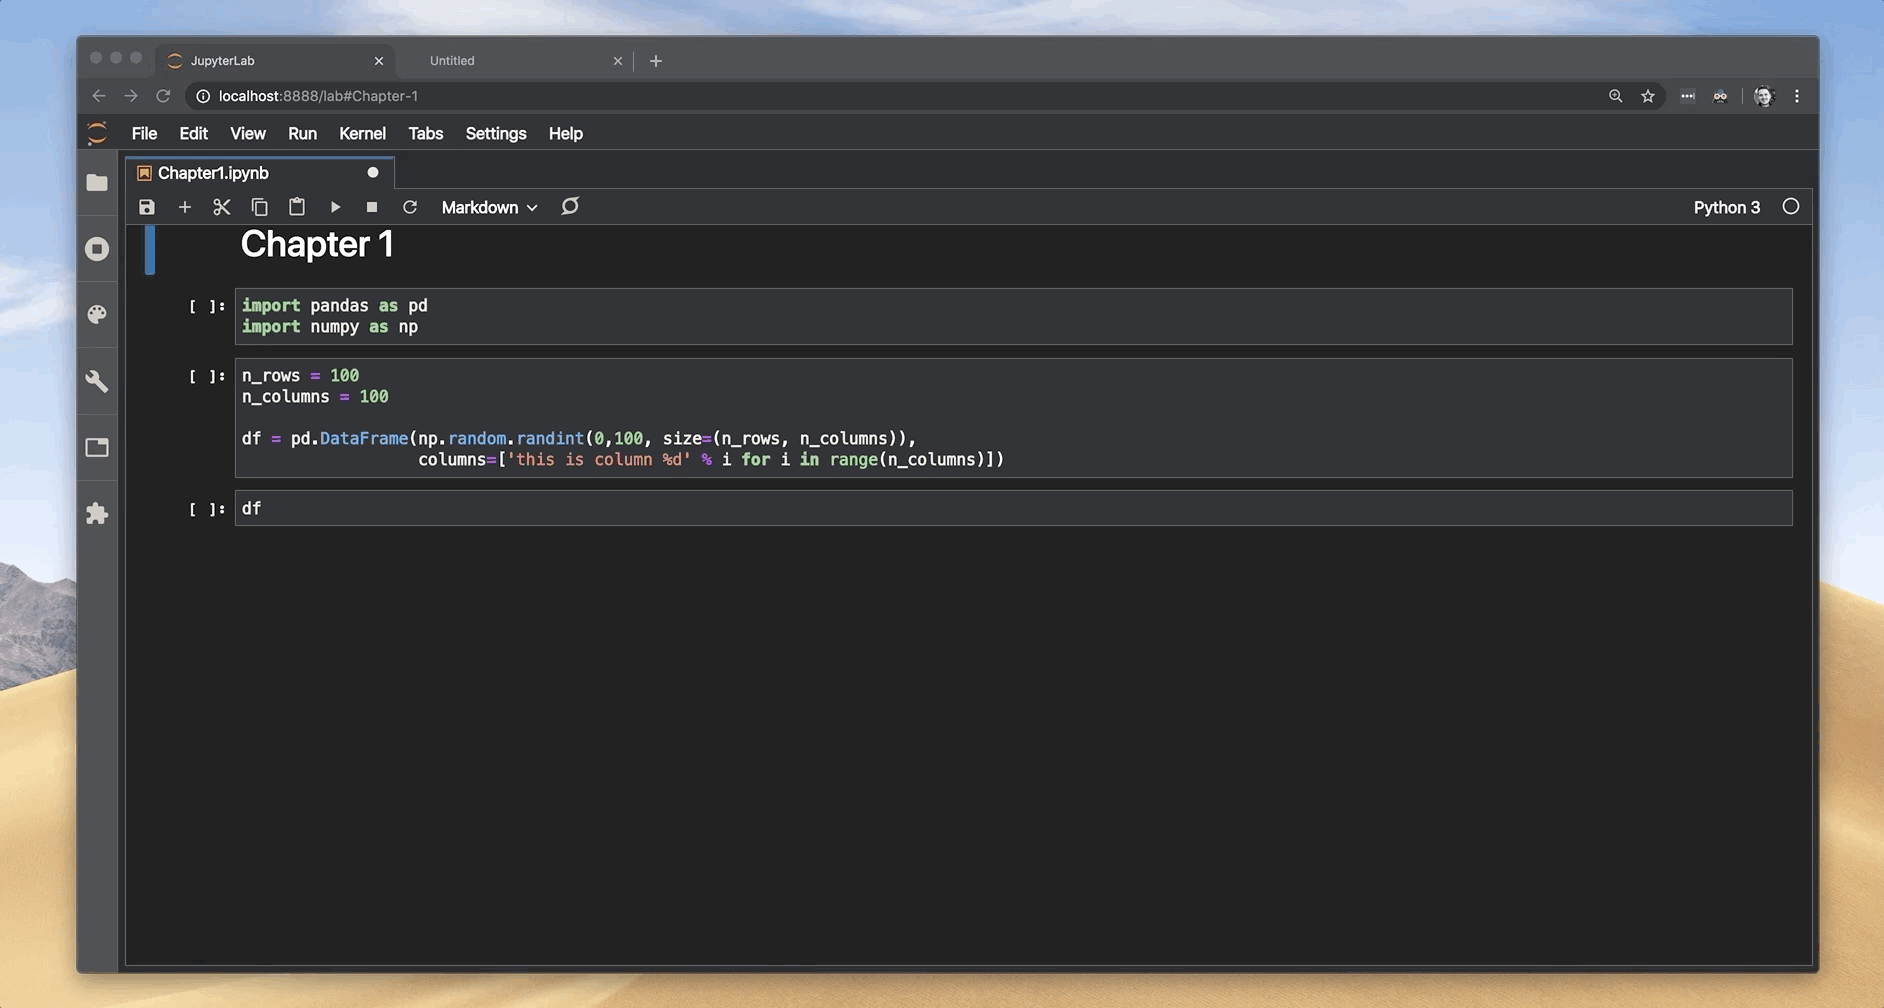Restart the kernel from the toolbar

click(x=410, y=207)
